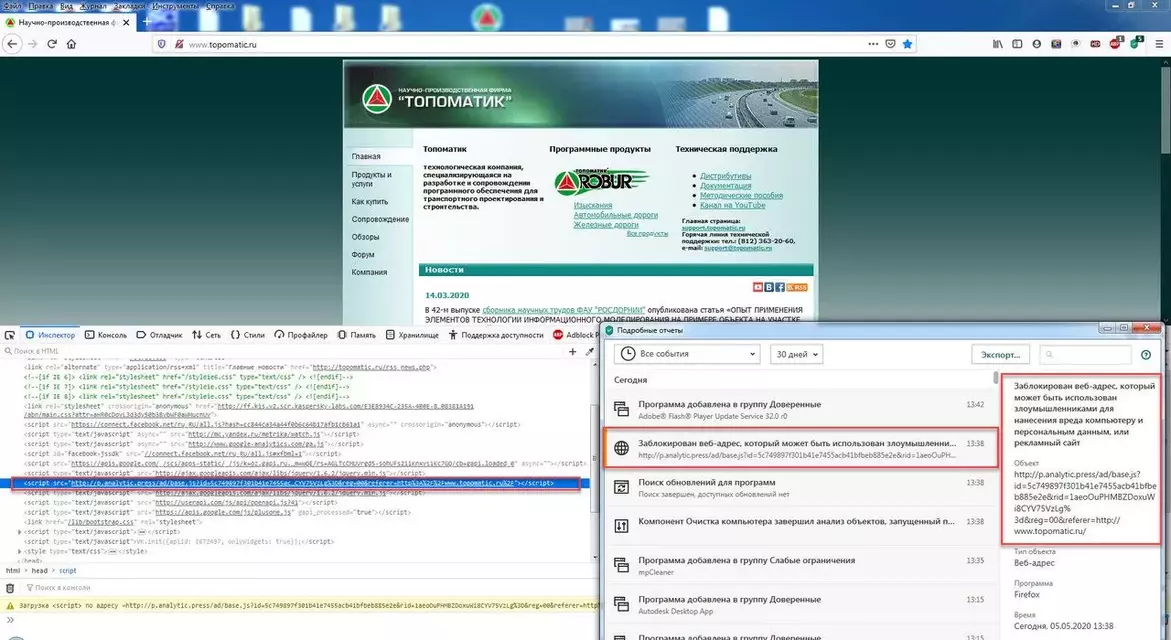
Task: Open the Канал на YouTube link
Action: (x=732, y=205)
